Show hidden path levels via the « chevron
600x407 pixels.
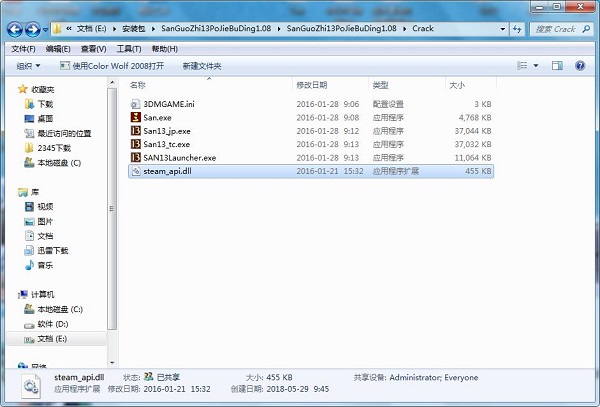(x=69, y=29)
